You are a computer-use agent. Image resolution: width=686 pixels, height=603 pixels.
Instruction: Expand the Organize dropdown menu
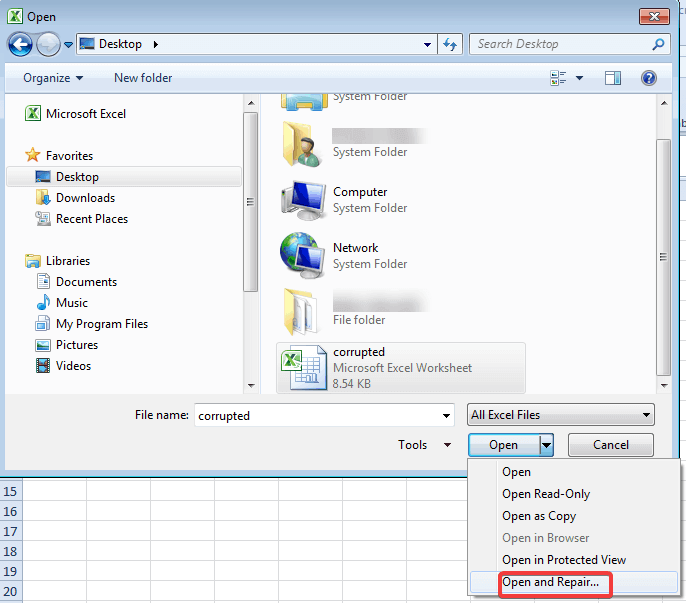(53, 78)
